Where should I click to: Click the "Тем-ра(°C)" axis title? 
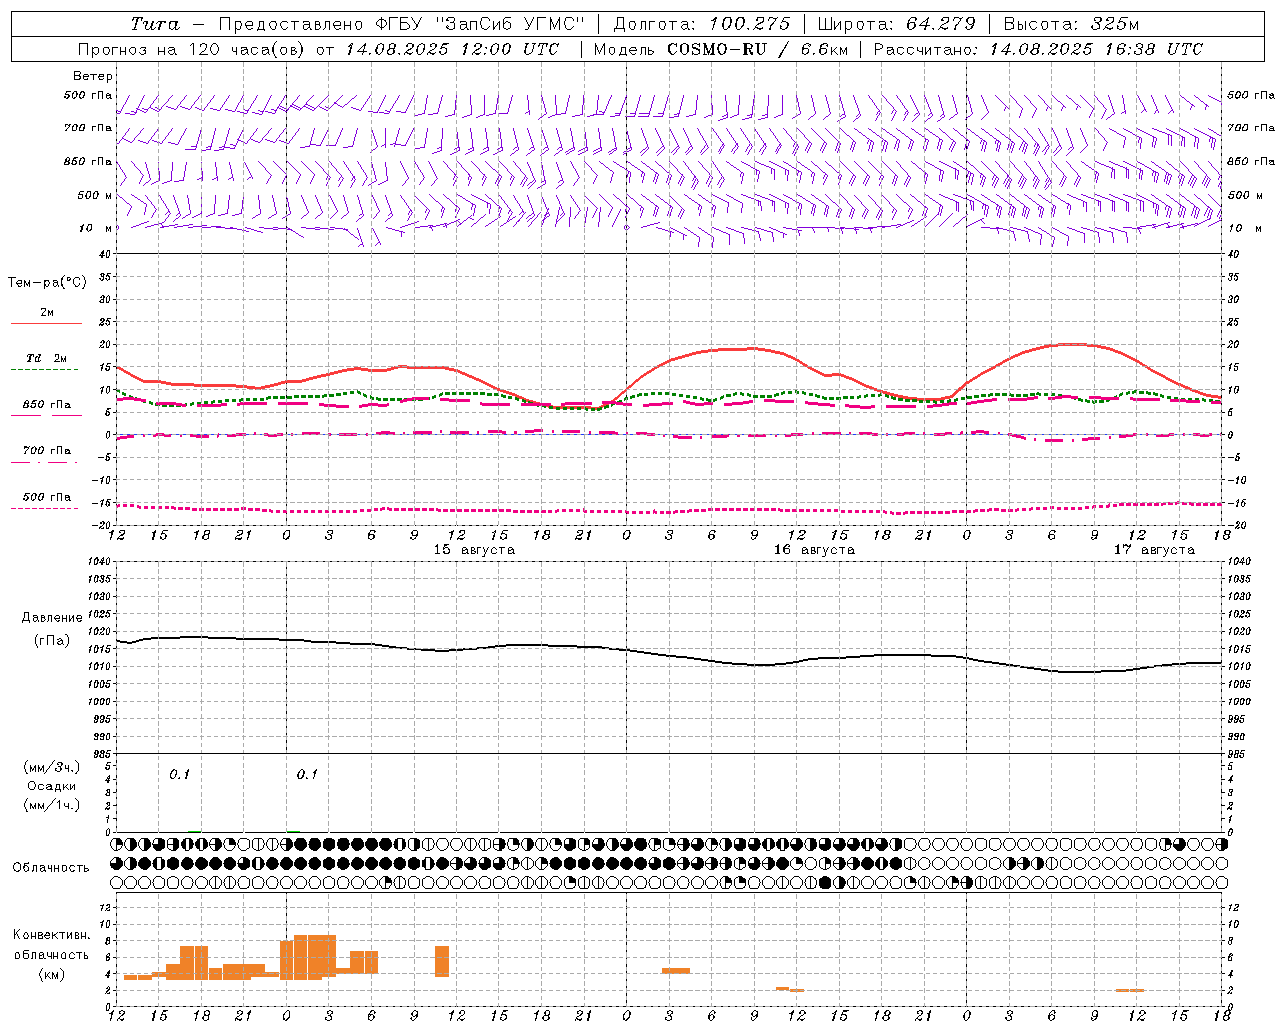coord(48,283)
